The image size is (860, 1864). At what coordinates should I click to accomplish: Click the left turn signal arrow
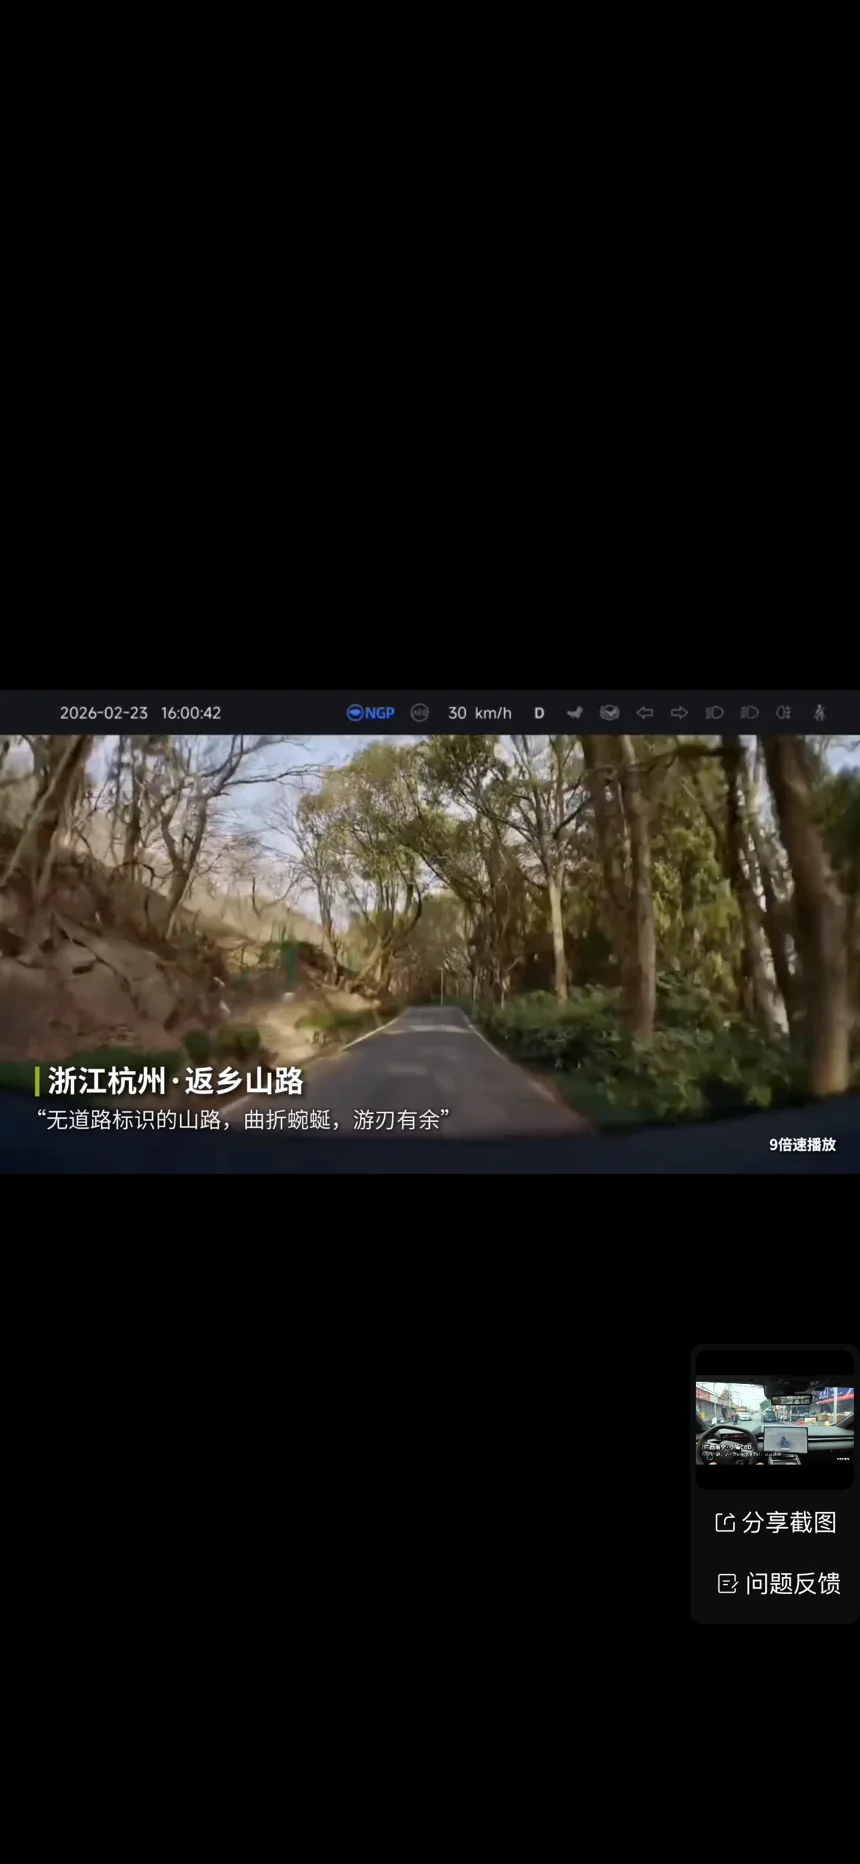645,713
